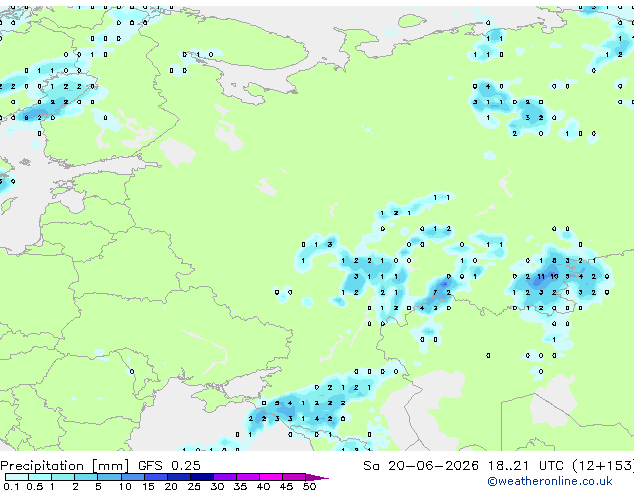This screenshot has width=634, height=490.
Task: Select the 30–35 mm purple legend swatch
Action: (x=225, y=477)
